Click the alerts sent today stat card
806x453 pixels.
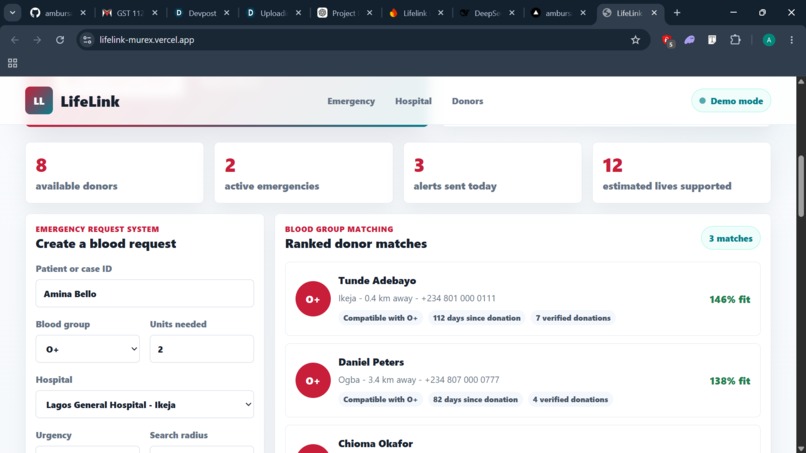click(x=492, y=173)
